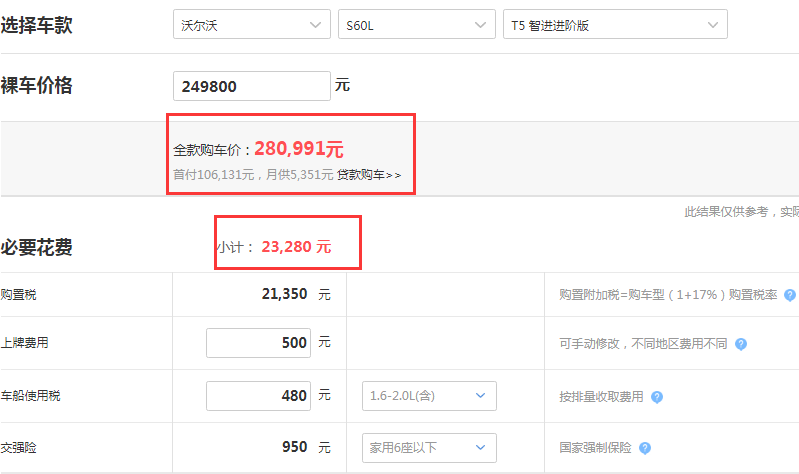Image resolution: width=799 pixels, height=474 pixels.
Task: Click the 车船使用税 input showing 480
Action: [258, 396]
